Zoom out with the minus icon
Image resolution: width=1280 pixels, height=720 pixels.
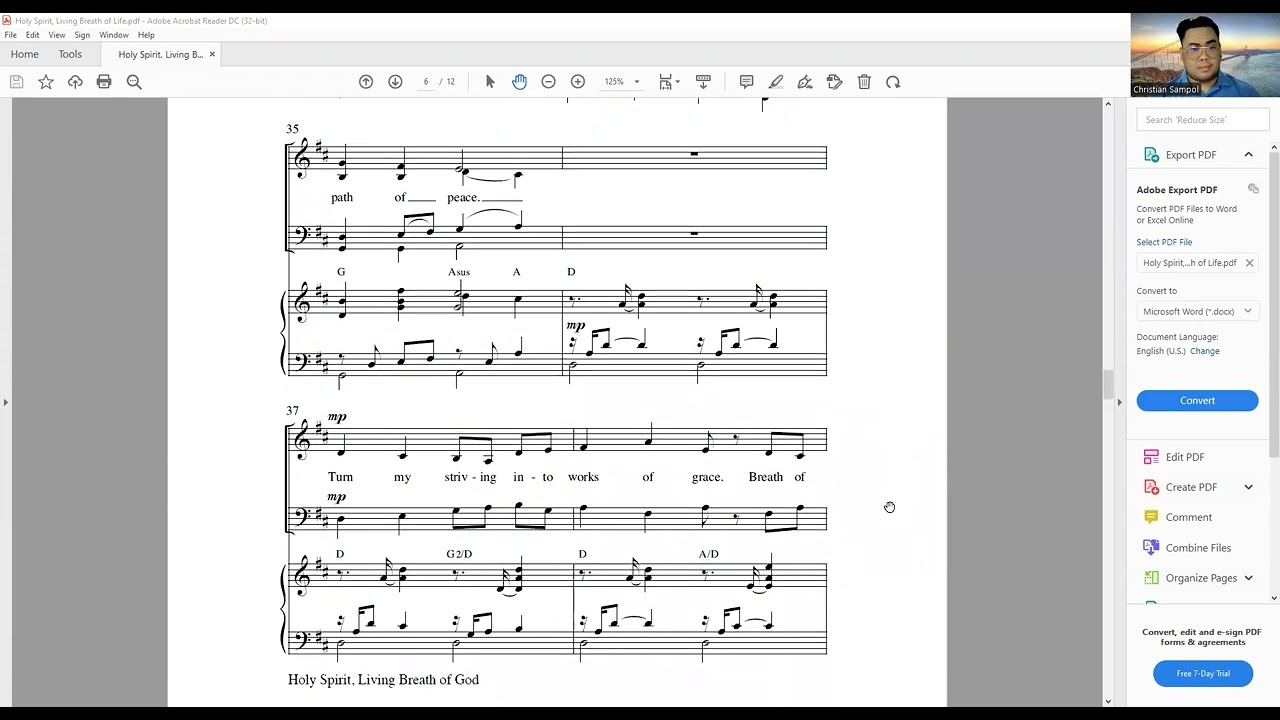point(548,82)
